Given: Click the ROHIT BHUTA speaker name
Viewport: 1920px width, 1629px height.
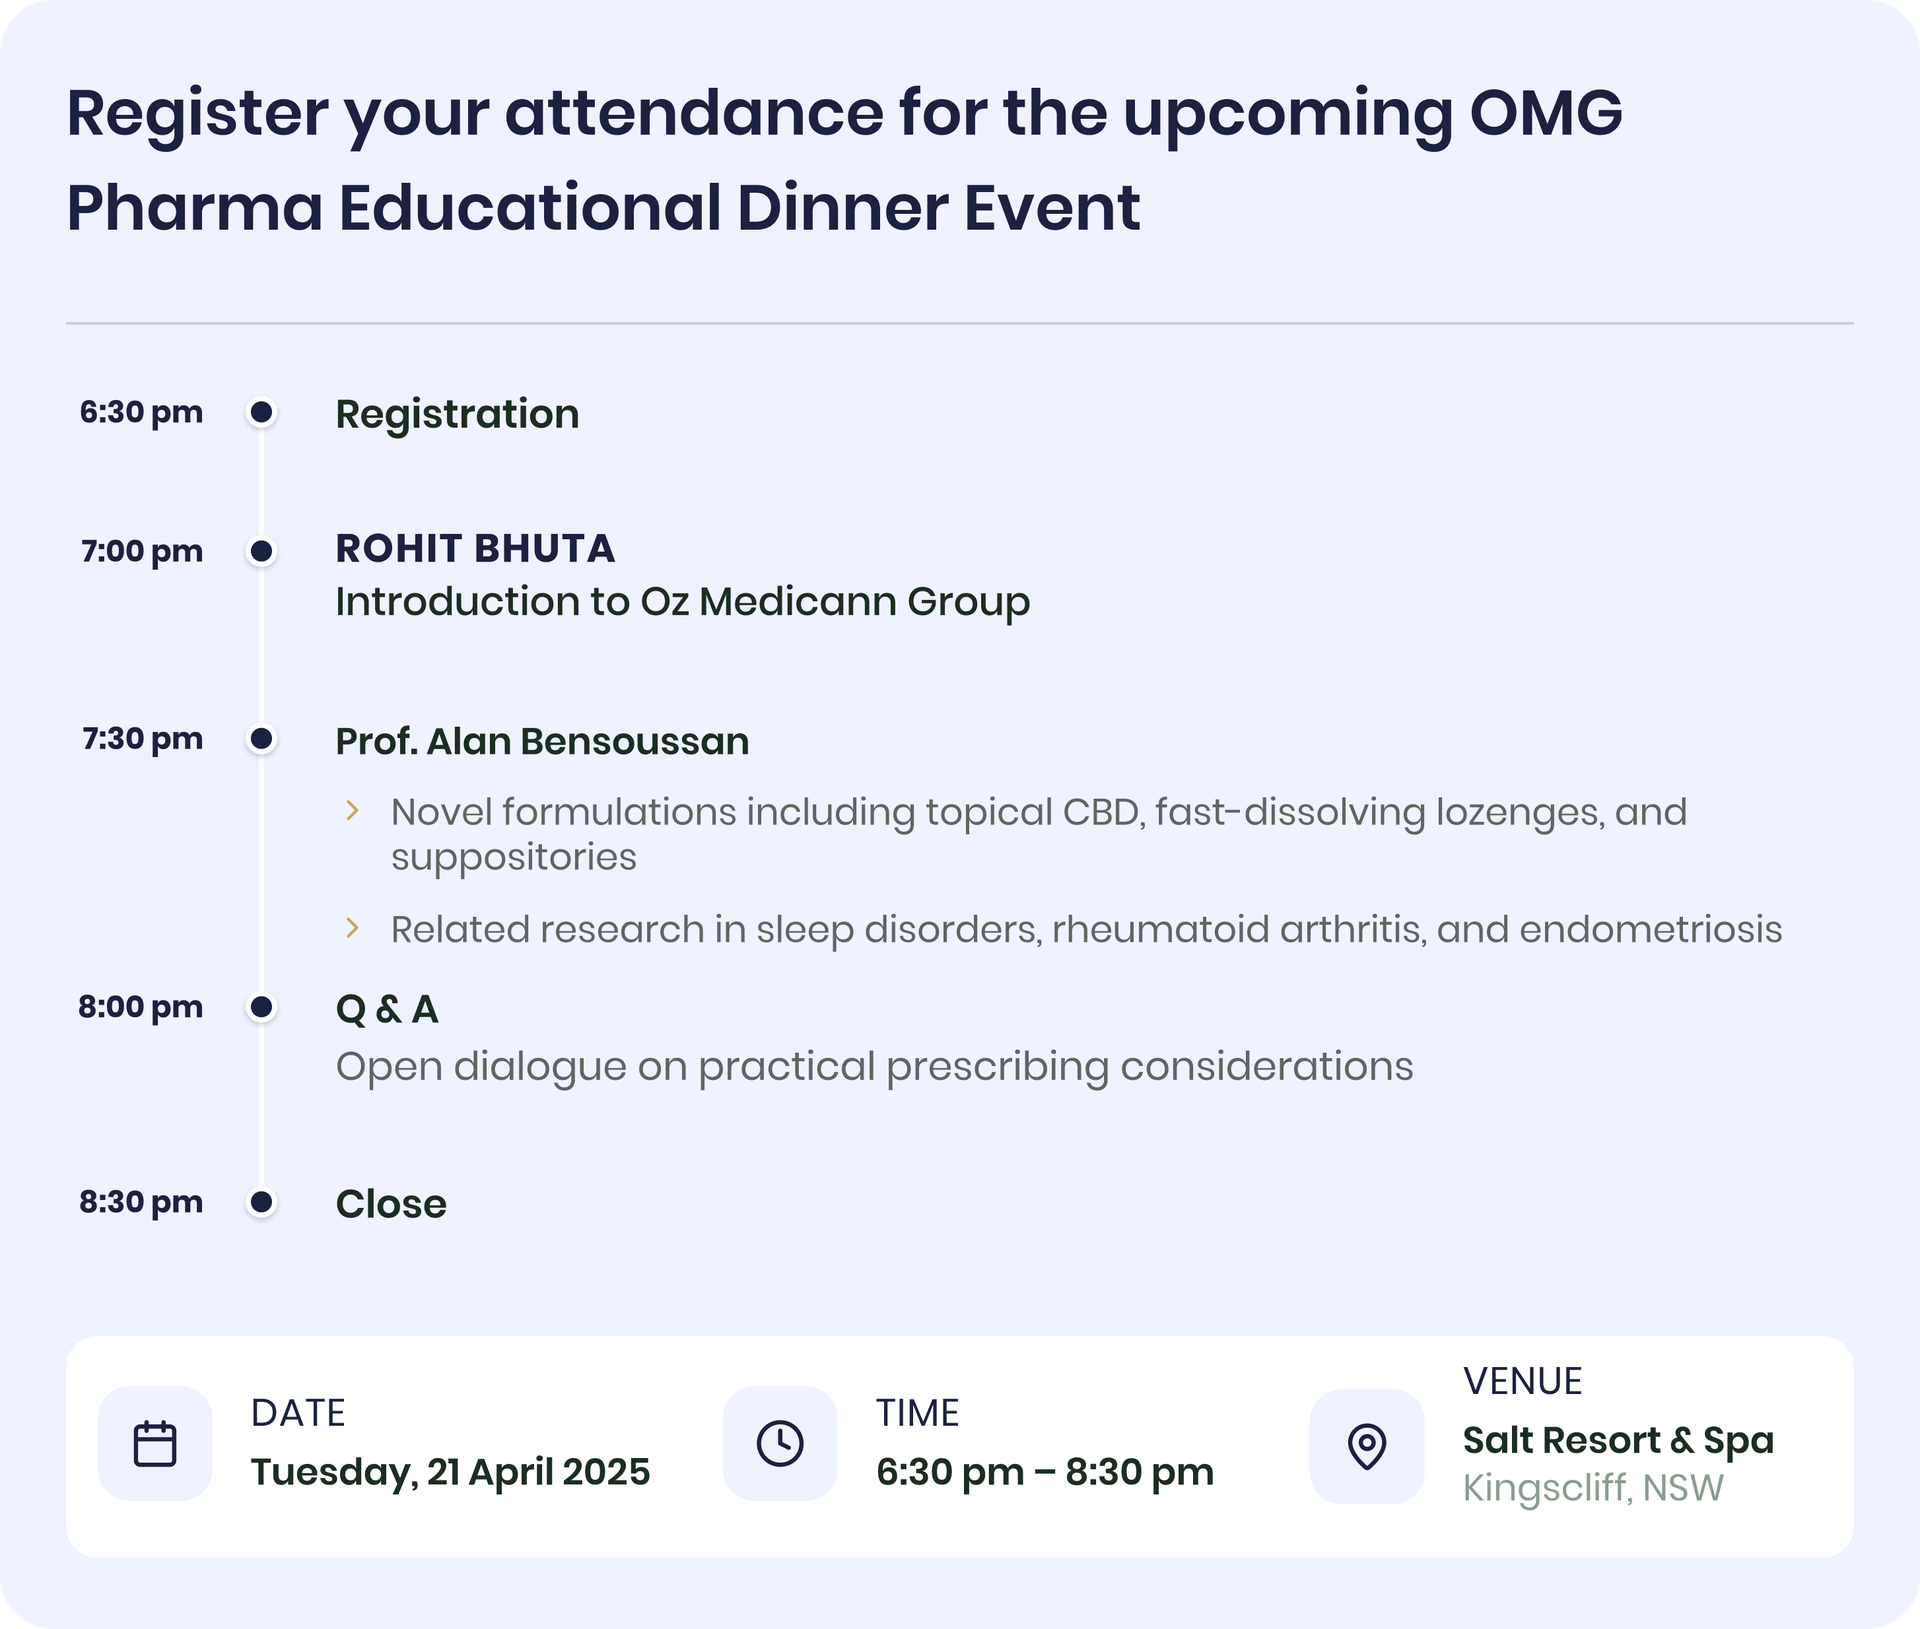Looking at the screenshot, I should pos(475,548).
